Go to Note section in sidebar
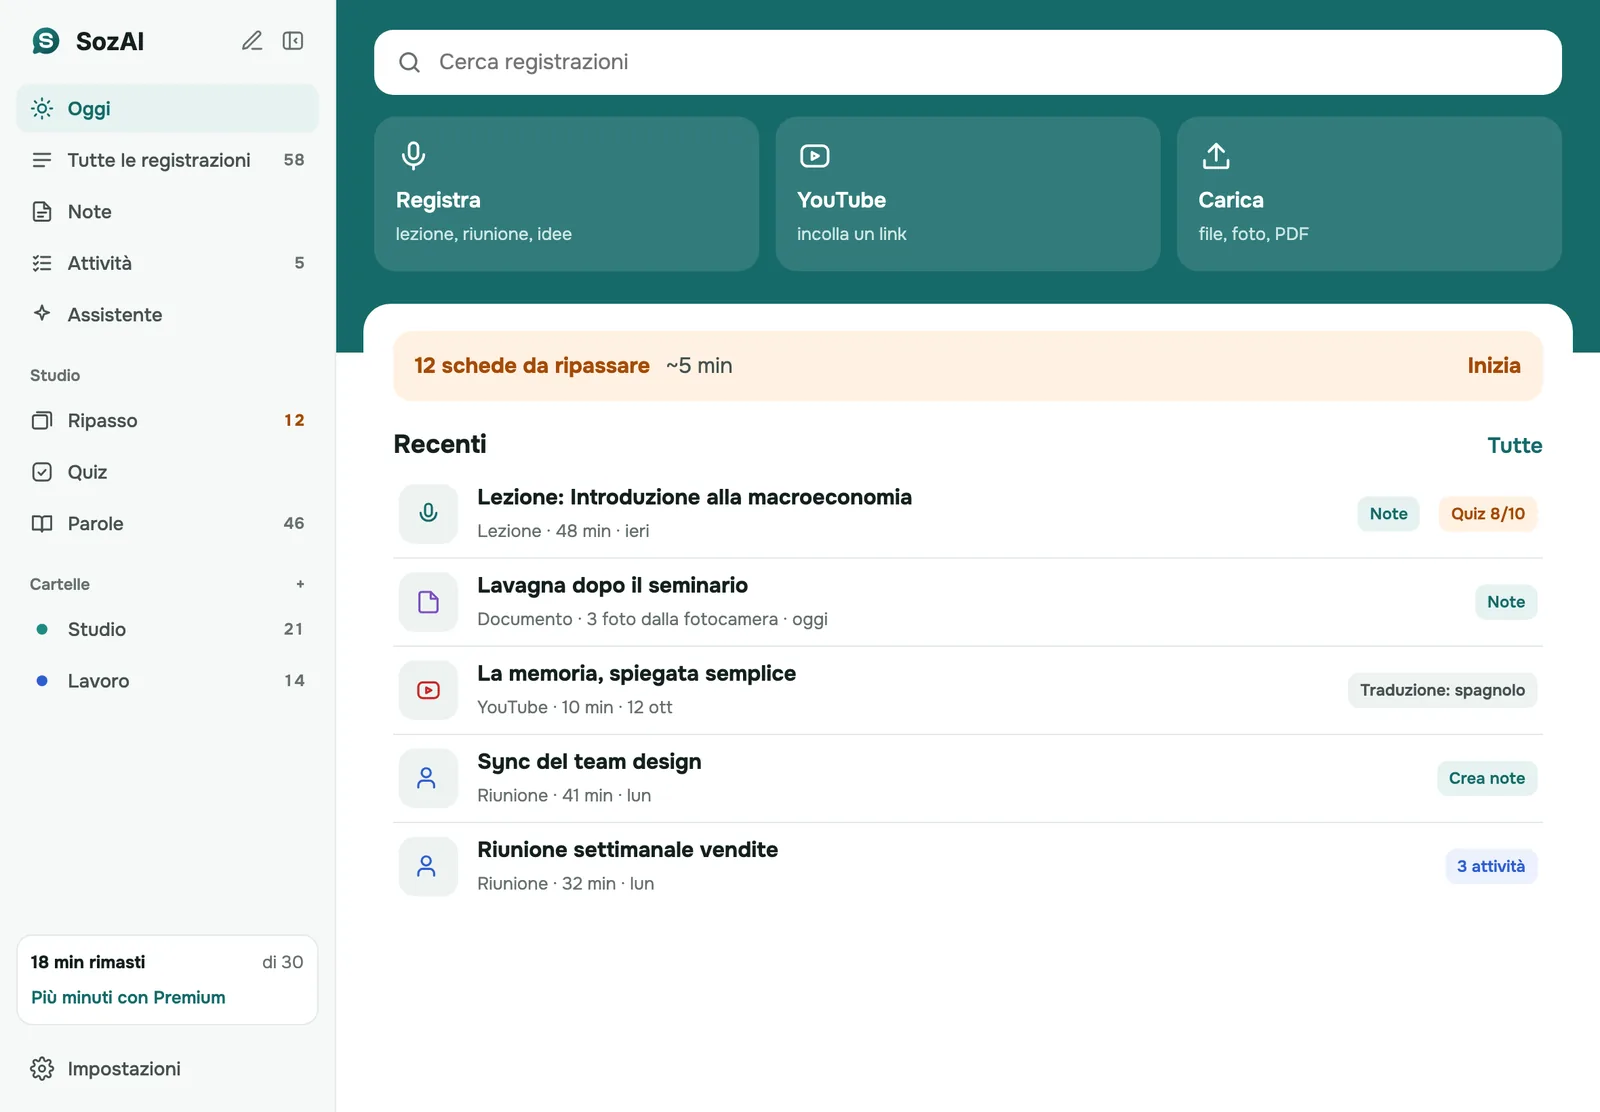 coord(167,211)
